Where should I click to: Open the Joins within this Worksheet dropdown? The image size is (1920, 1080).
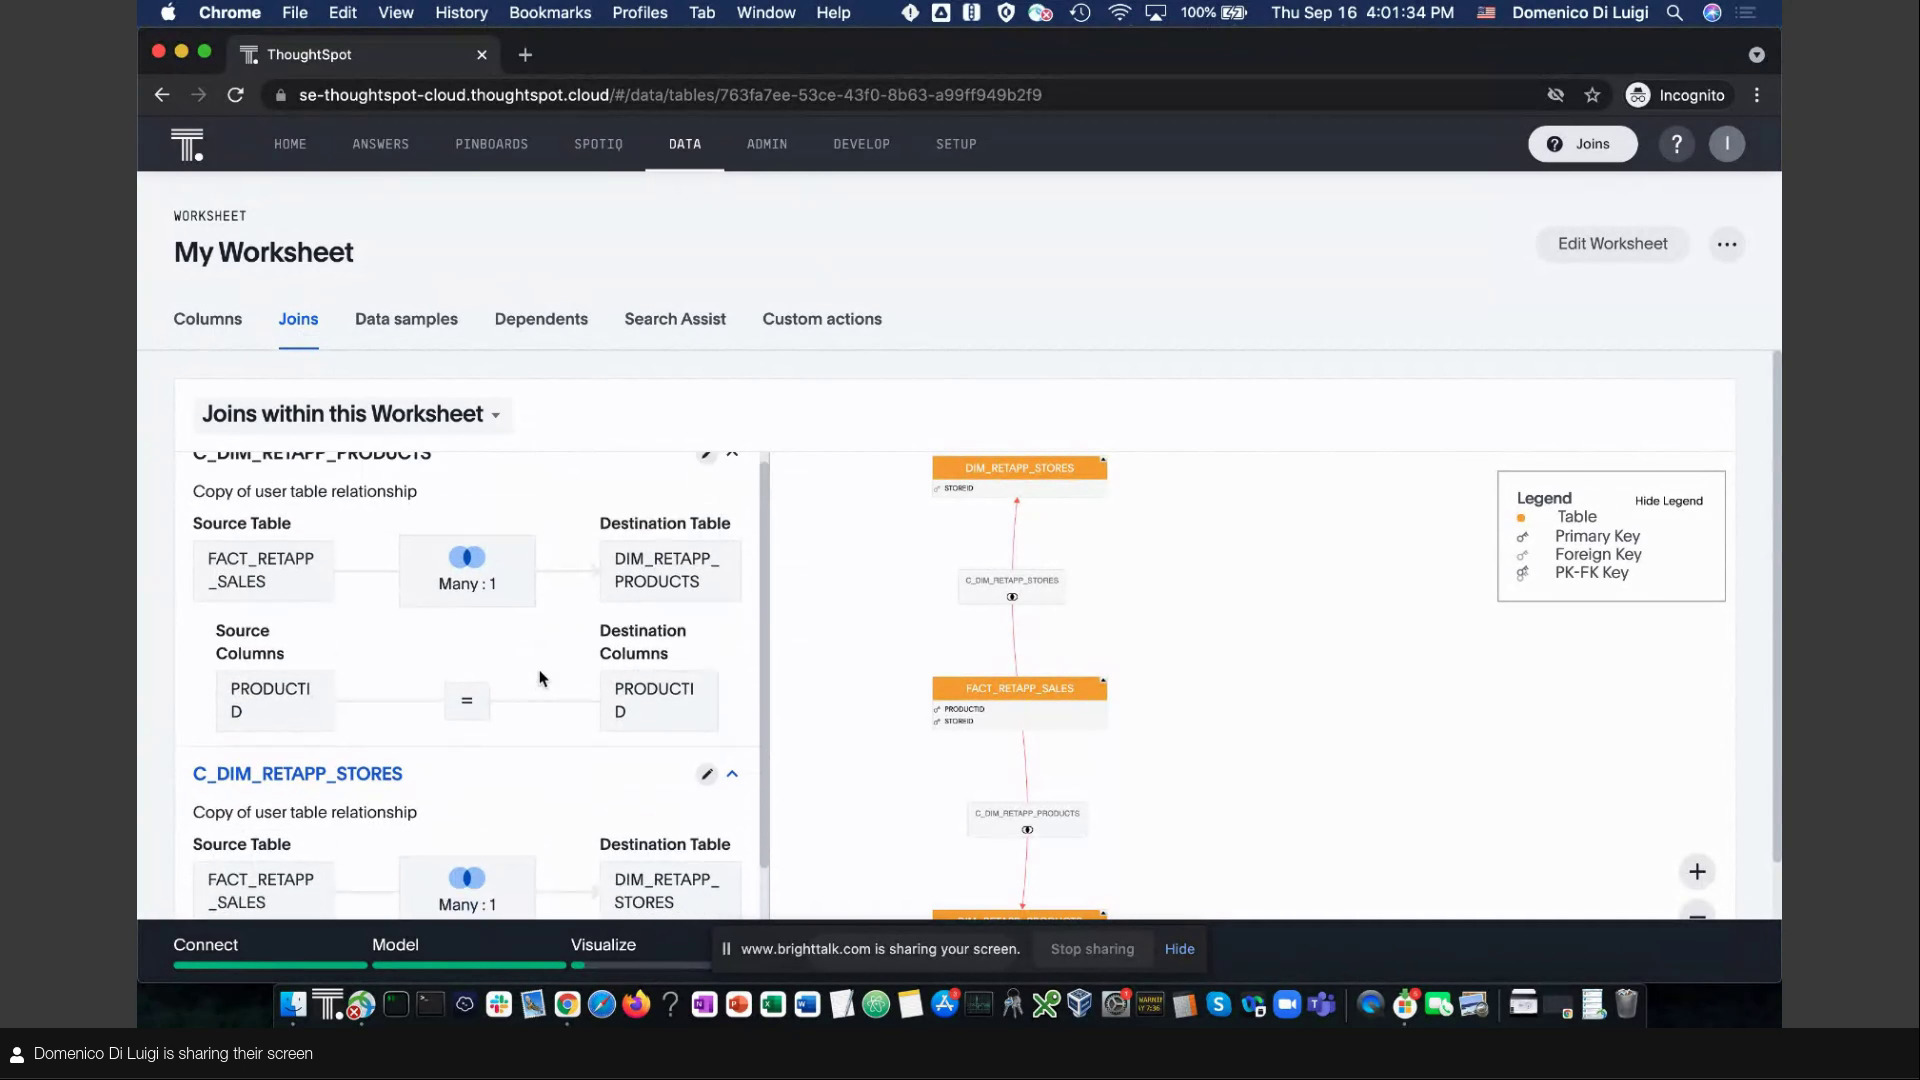pyautogui.click(x=351, y=414)
